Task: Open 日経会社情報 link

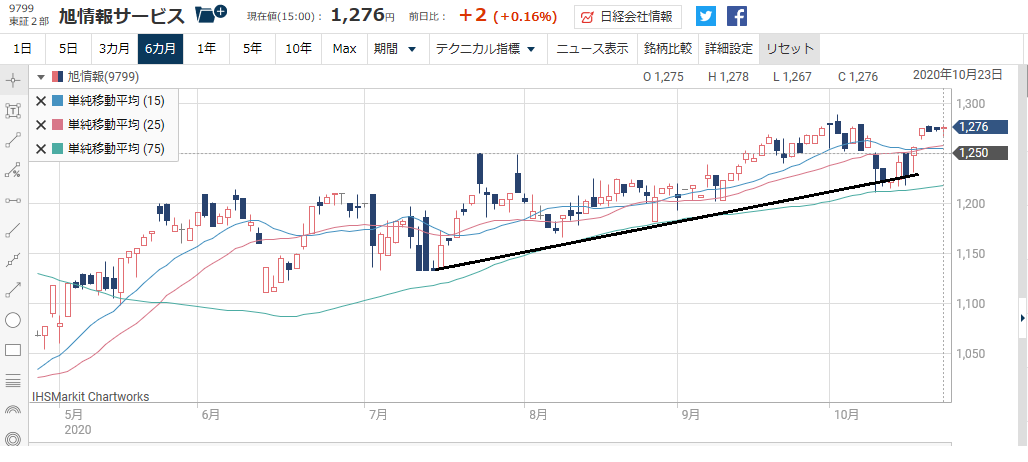Action: [x=627, y=17]
